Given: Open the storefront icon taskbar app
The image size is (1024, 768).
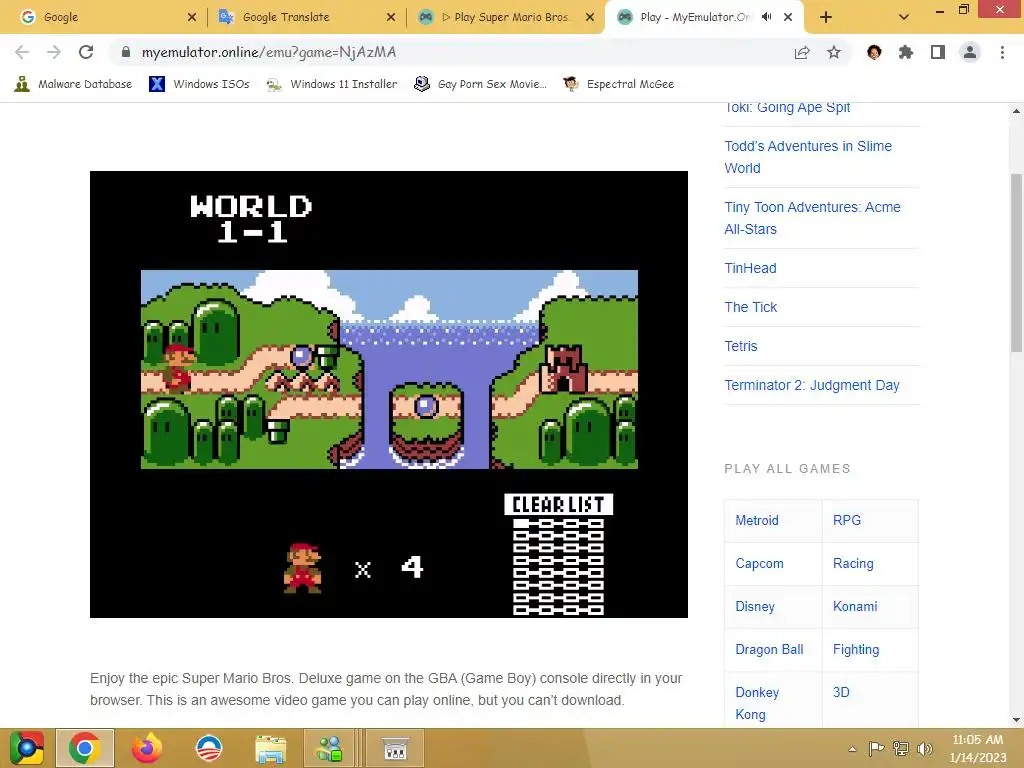Looking at the screenshot, I should [395, 748].
